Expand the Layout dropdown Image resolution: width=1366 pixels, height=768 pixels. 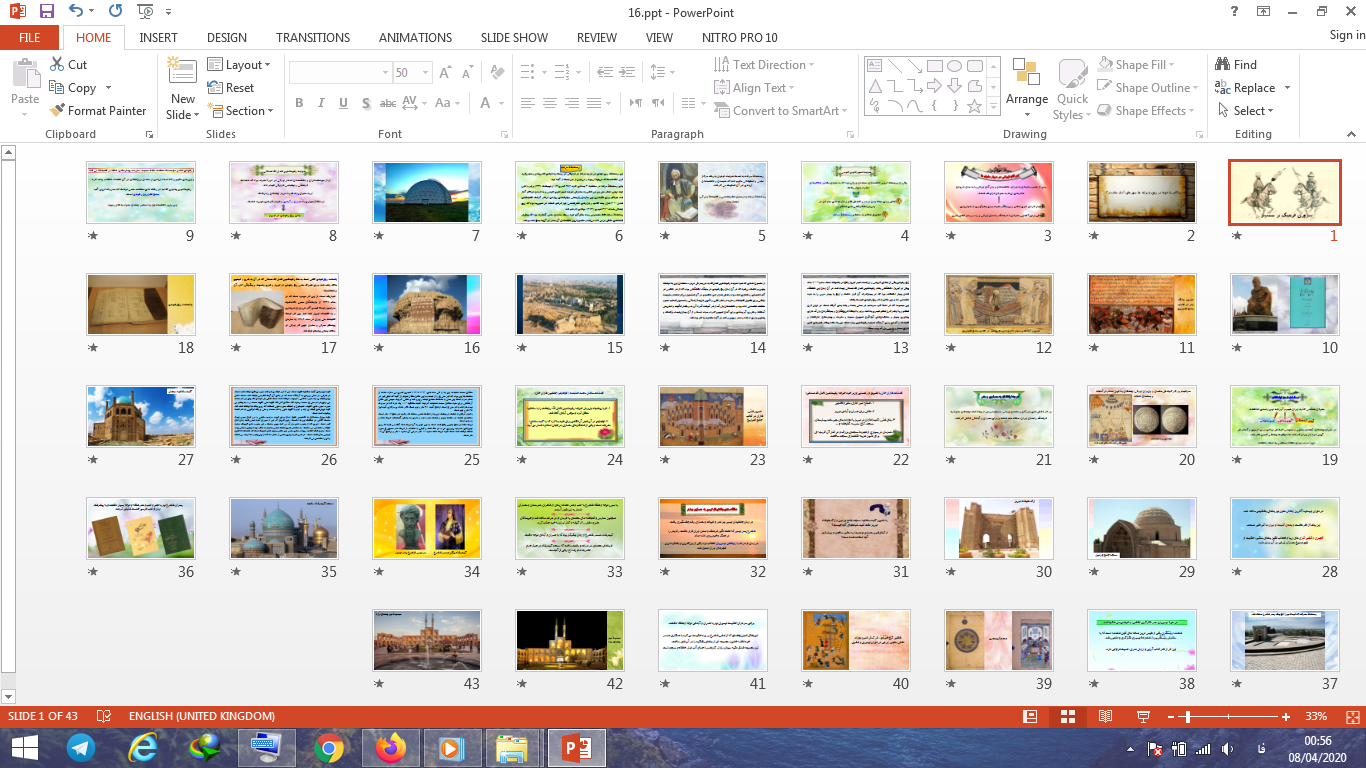239,64
